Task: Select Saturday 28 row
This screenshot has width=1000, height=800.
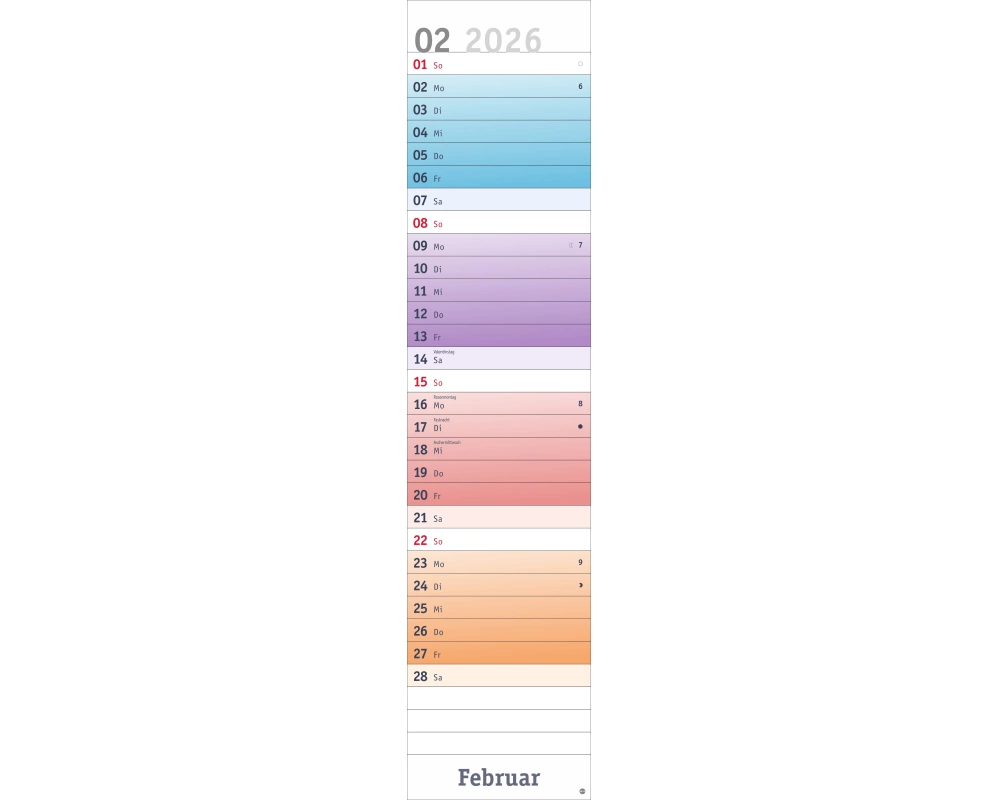Action: coord(499,676)
